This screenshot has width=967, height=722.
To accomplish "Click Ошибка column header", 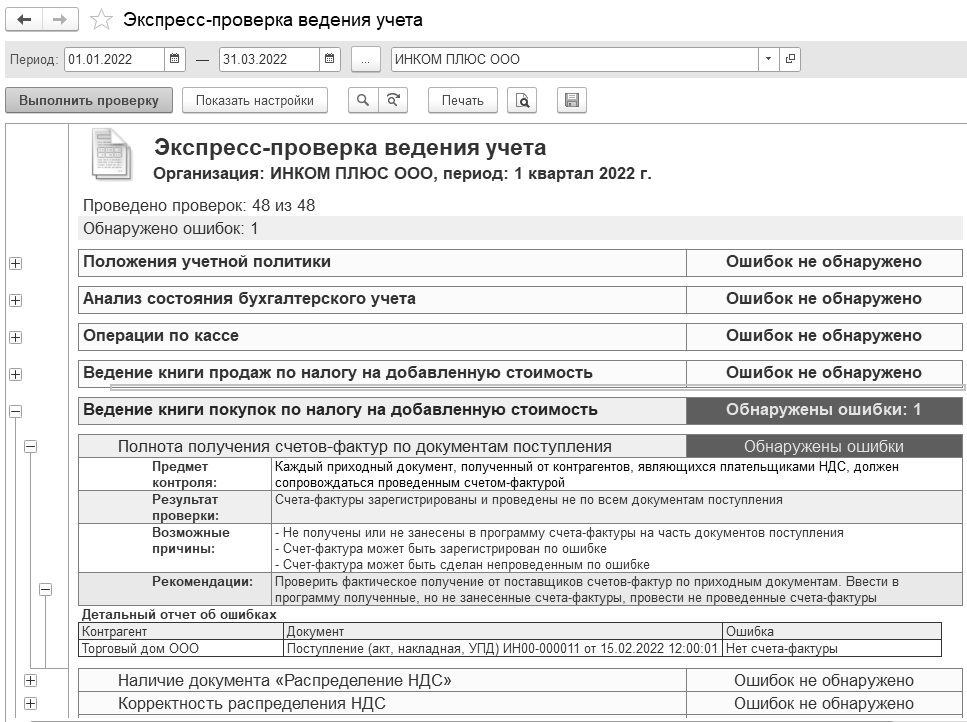I will (832, 631).
